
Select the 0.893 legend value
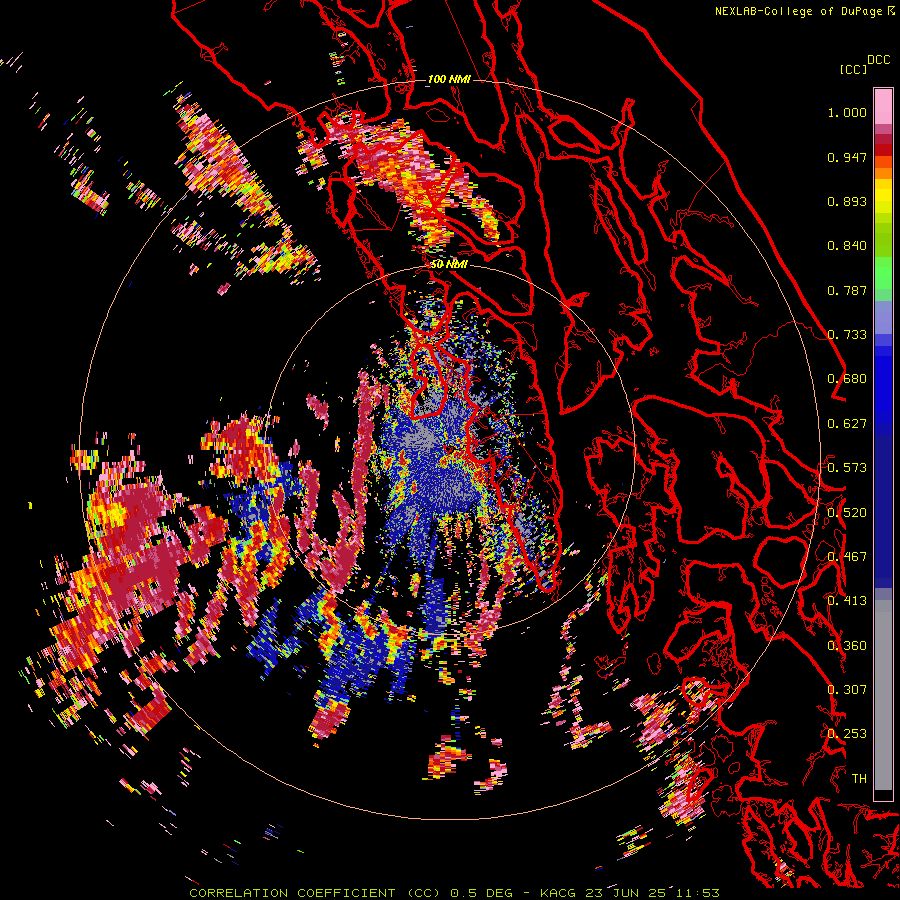(847, 201)
